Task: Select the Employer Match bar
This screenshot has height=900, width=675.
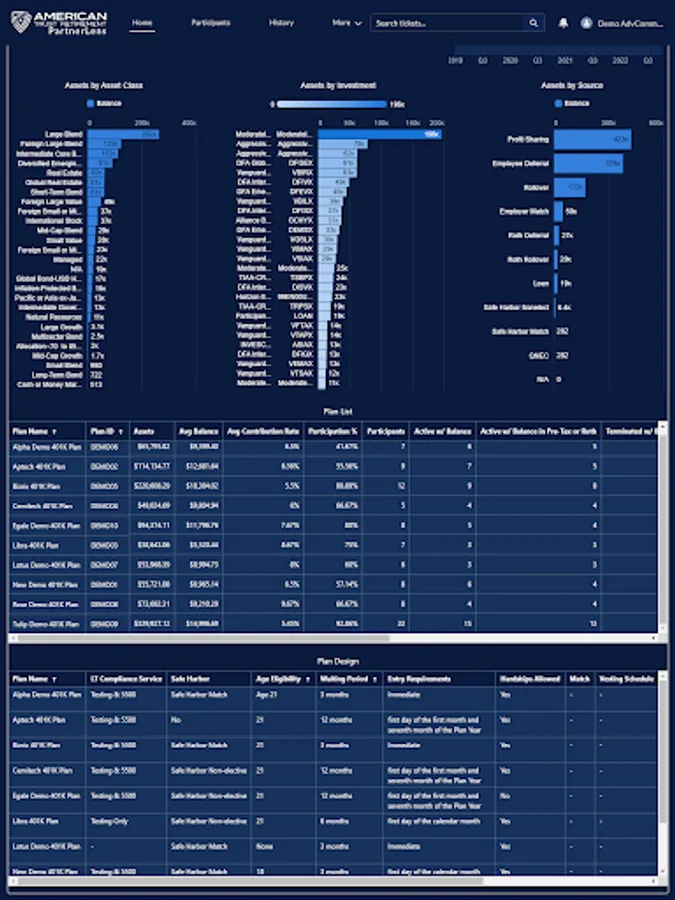Action: point(558,212)
